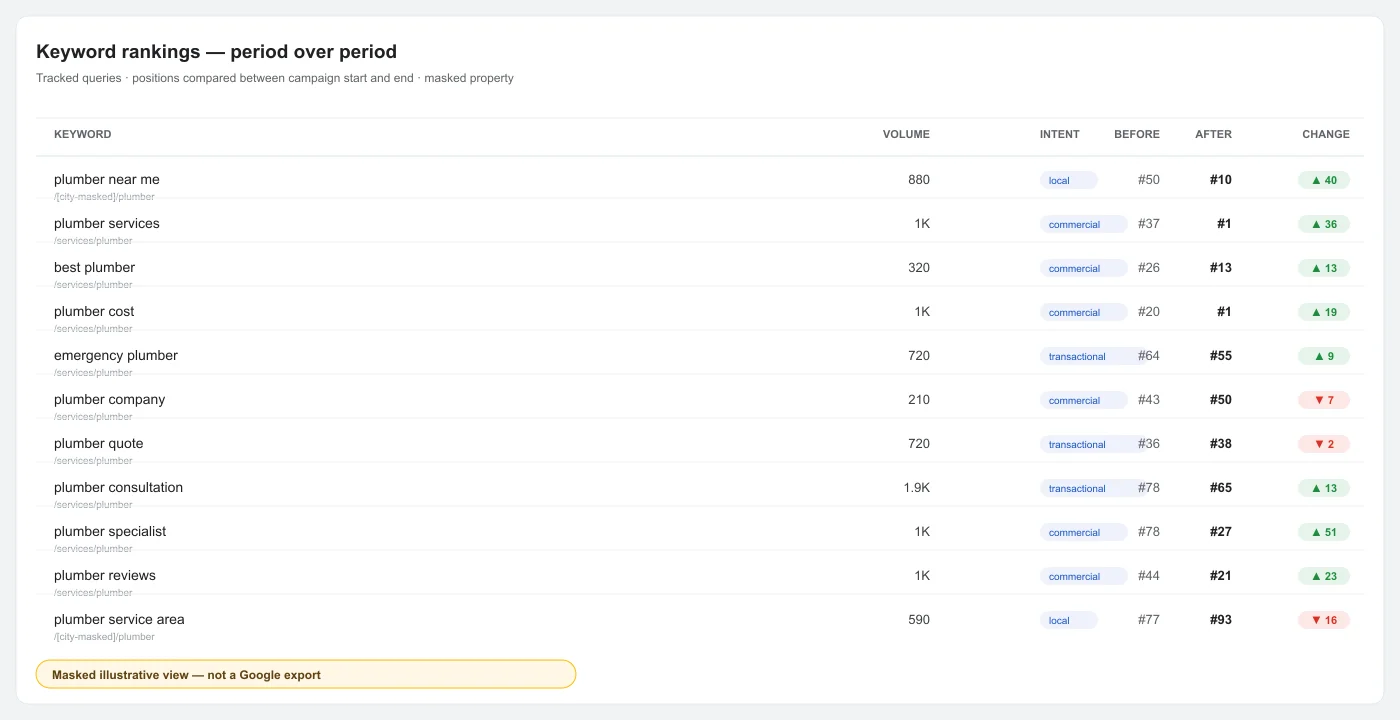Select the 'plumber specialist' keyword
The image size is (1400, 720).
(110, 532)
